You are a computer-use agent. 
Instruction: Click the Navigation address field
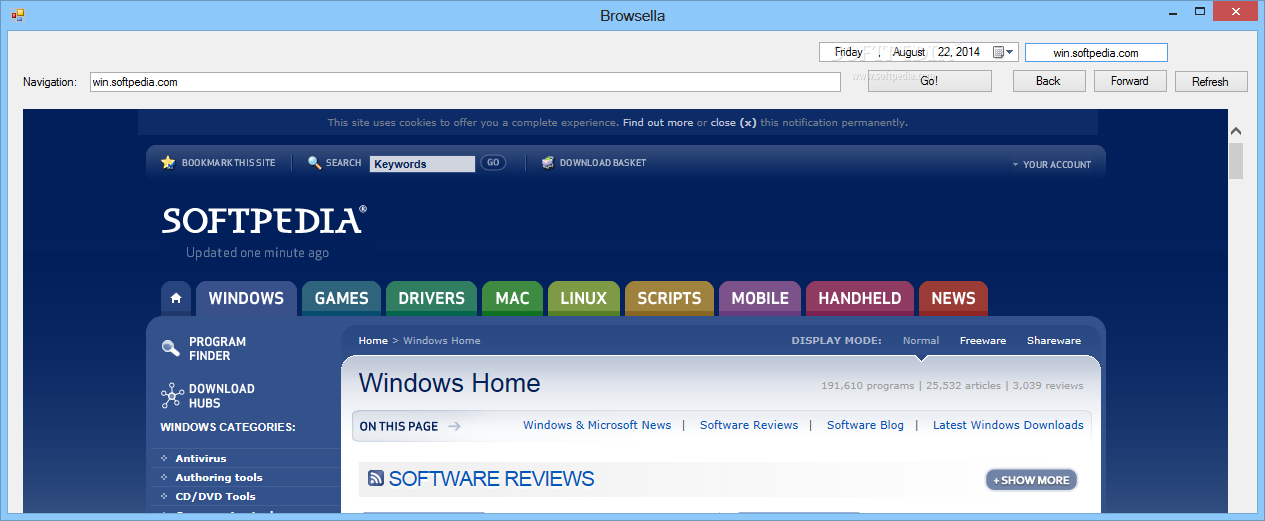coord(465,82)
